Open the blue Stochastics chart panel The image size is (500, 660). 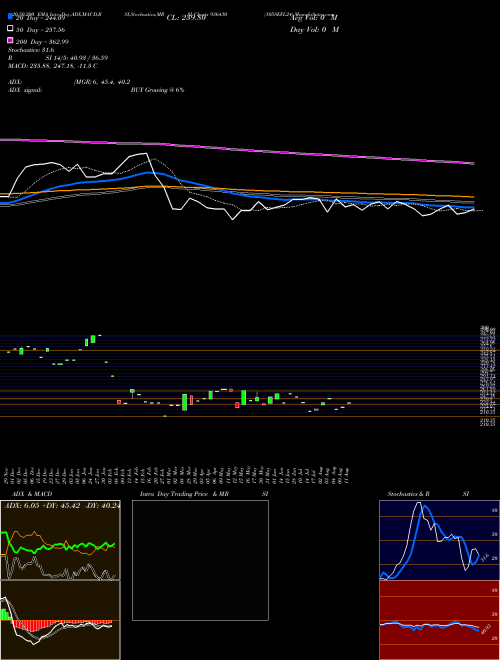pos(439,540)
